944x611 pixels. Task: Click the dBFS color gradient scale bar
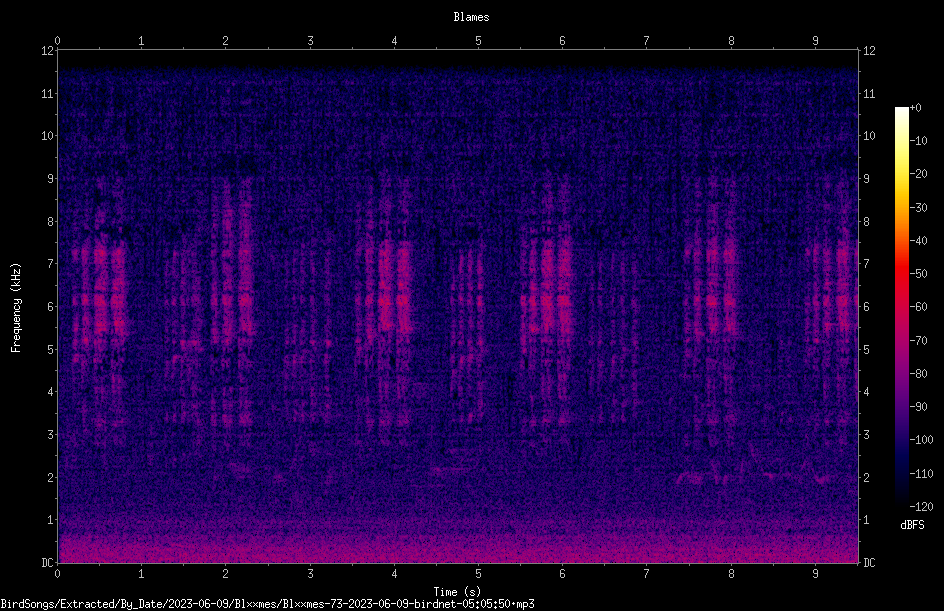tap(901, 306)
